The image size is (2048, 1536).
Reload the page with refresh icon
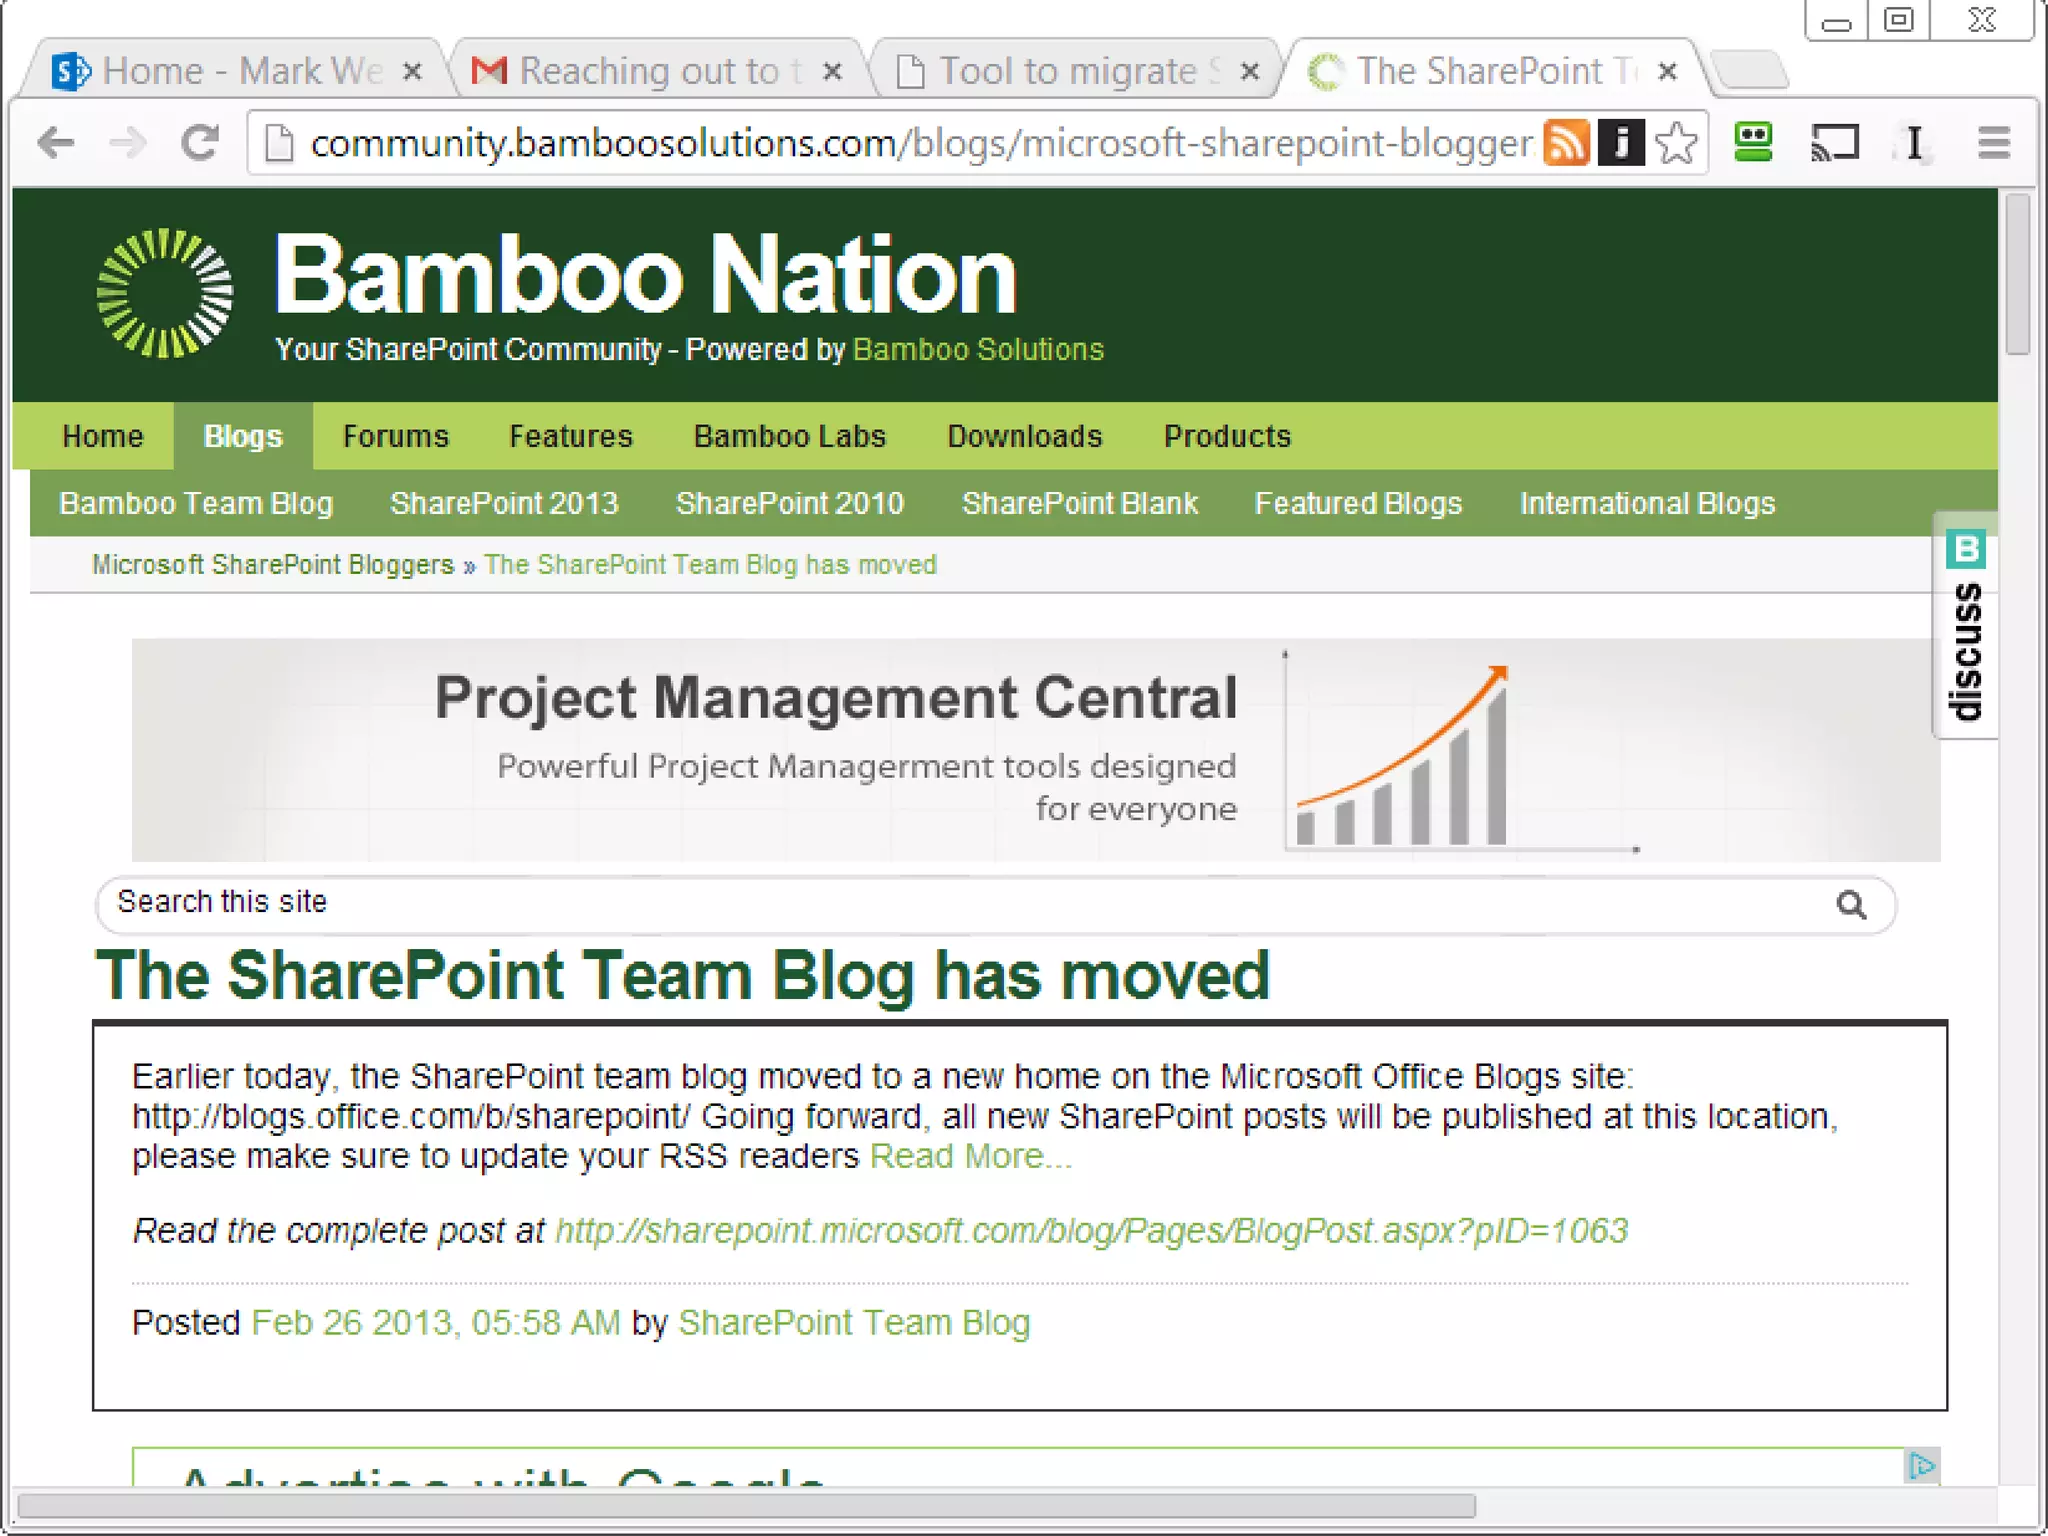click(200, 143)
